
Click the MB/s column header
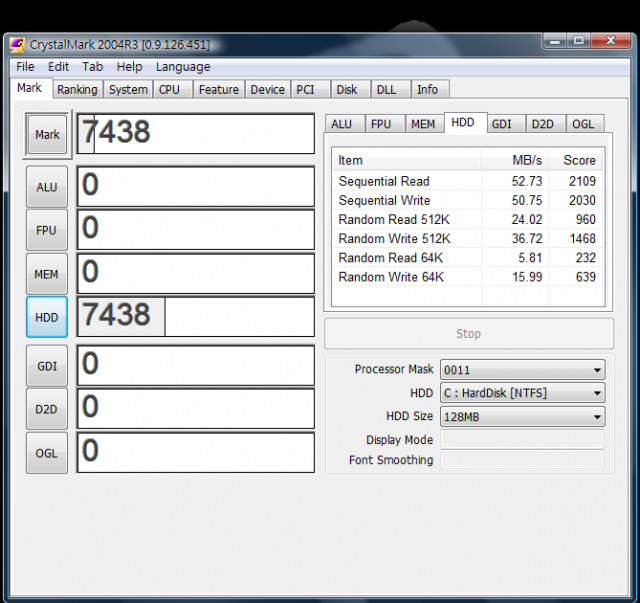click(x=515, y=160)
